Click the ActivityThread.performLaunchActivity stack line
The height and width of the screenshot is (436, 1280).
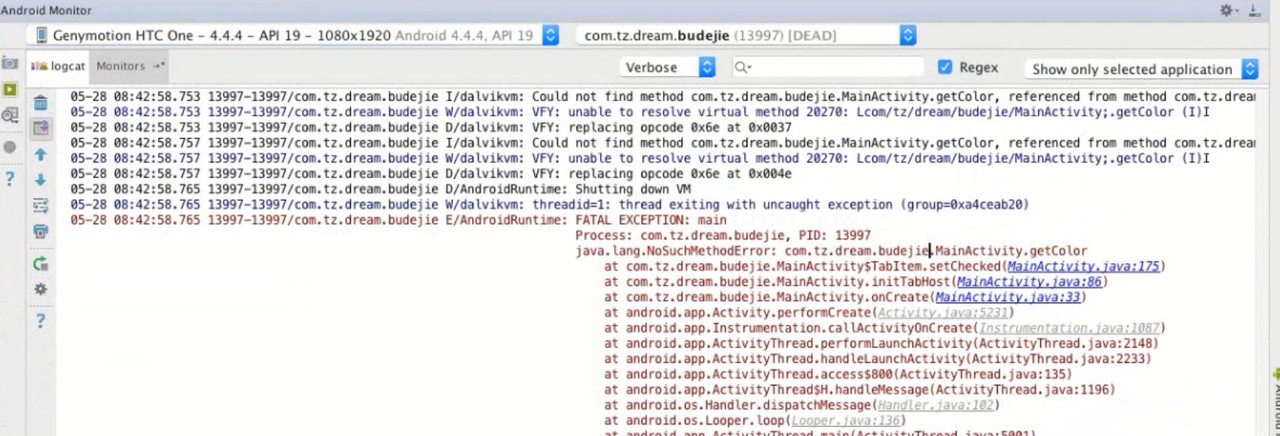881,344
